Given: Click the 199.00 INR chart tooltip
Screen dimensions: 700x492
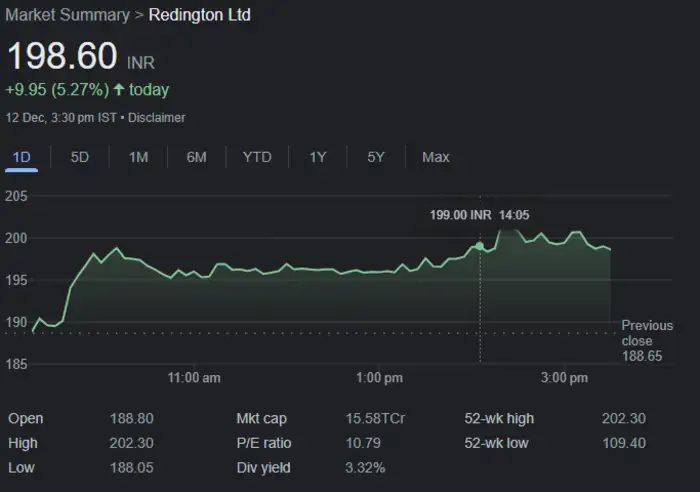Looking at the screenshot, I should tap(461, 214).
